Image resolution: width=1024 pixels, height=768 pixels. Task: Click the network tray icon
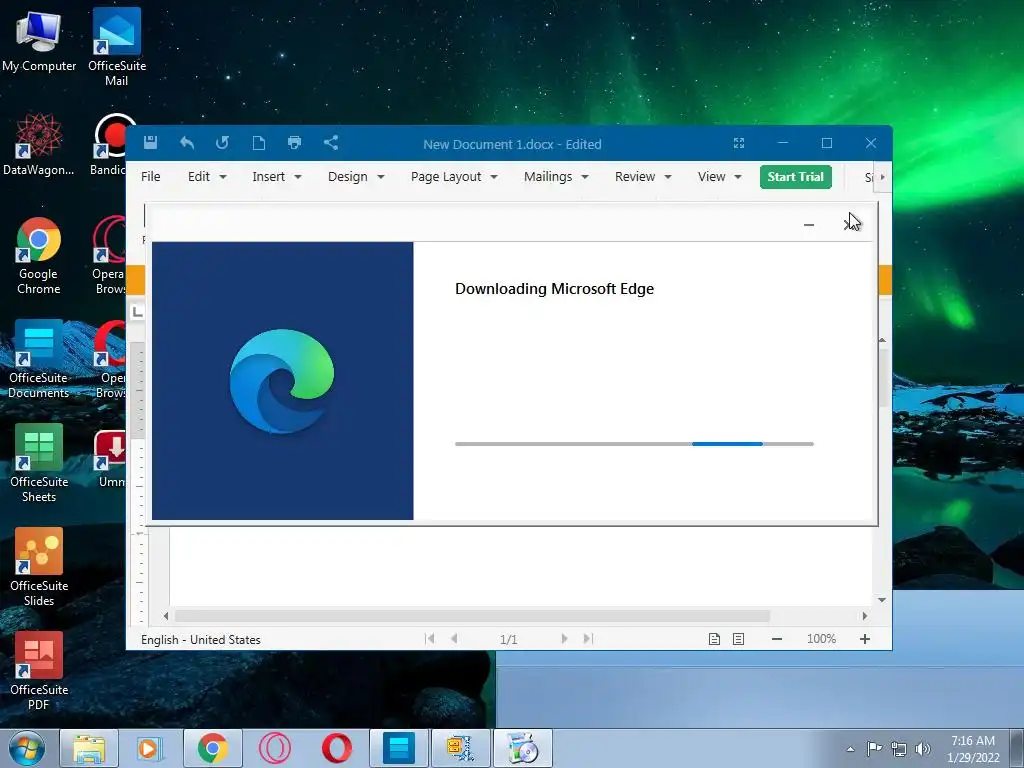click(899, 749)
